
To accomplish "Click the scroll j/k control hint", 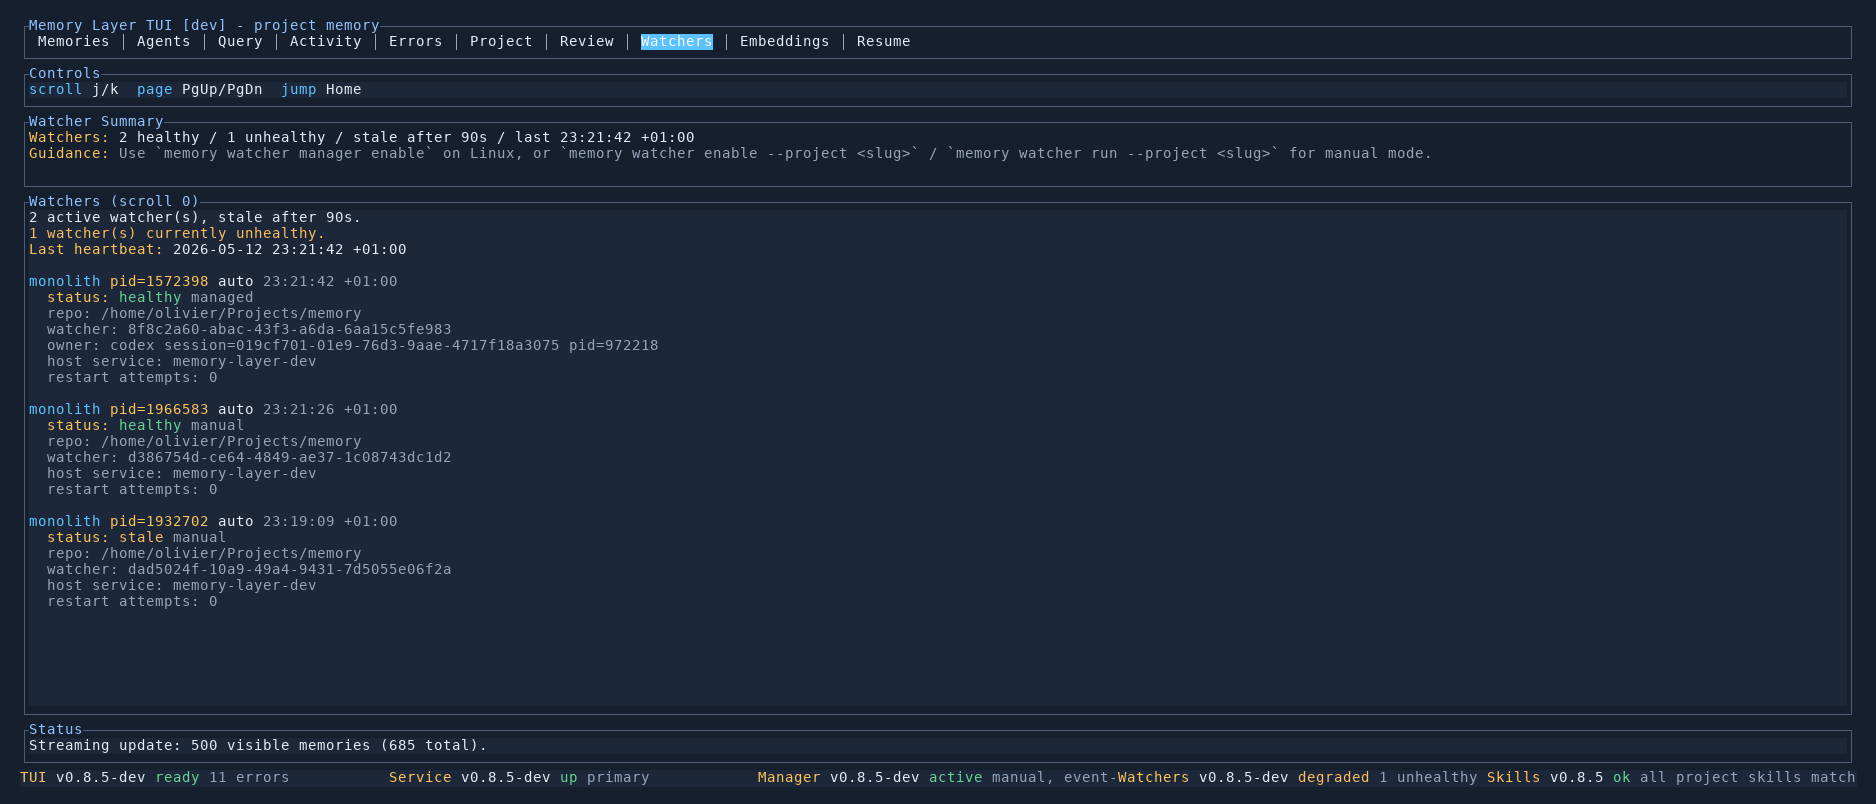I will coord(74,89).
